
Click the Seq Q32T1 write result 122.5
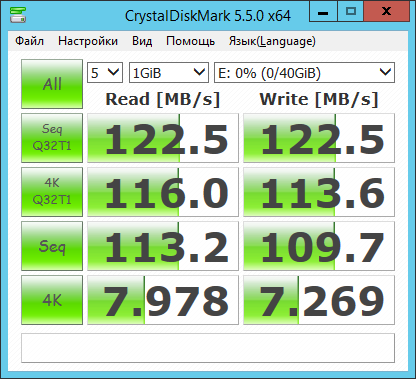[319, 138]
